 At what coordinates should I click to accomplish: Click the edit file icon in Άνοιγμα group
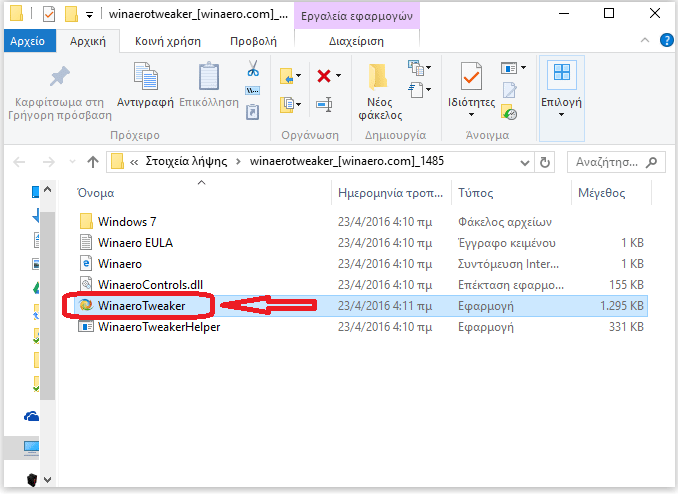(510, 90)
